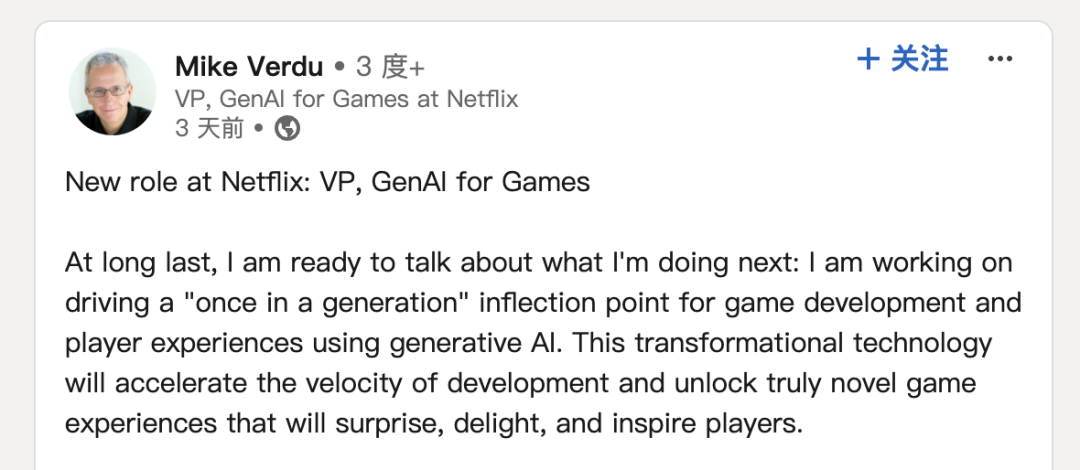This screenshot has height=470, width=1080.
Task: Click the word Netflix in the post title
Action: 265,182
